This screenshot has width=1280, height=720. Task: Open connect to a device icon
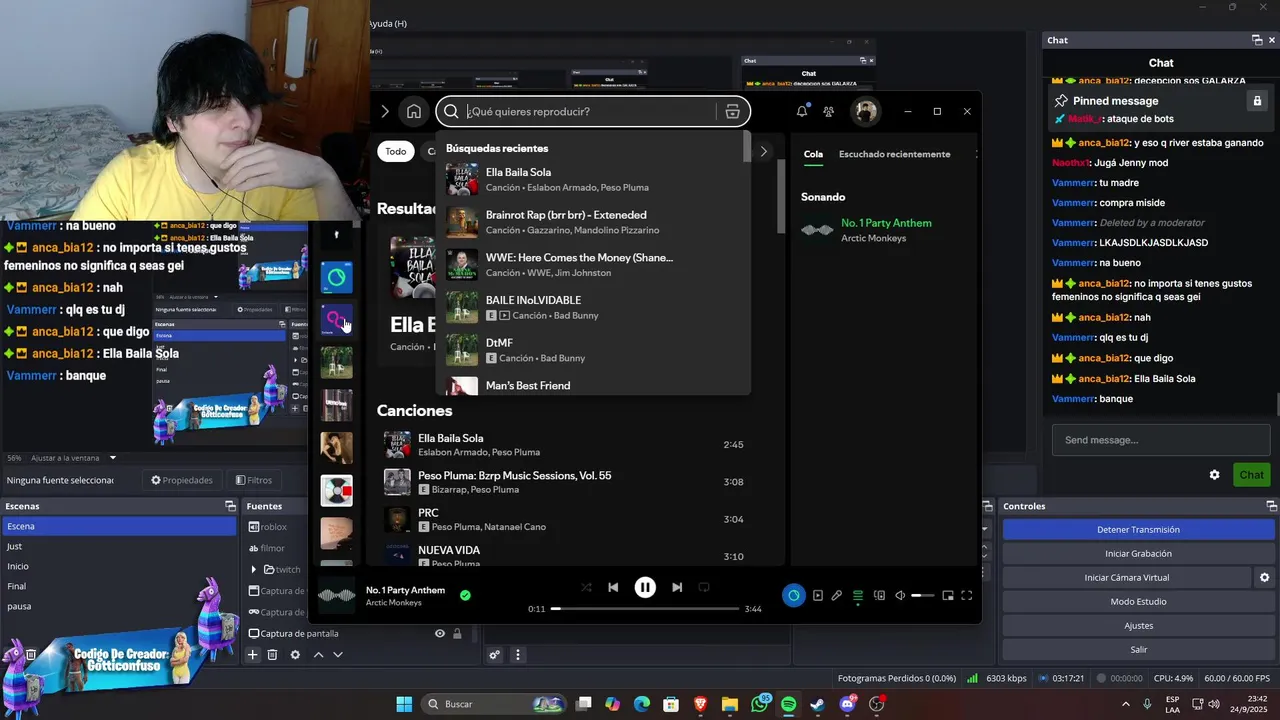pos(879,595)
